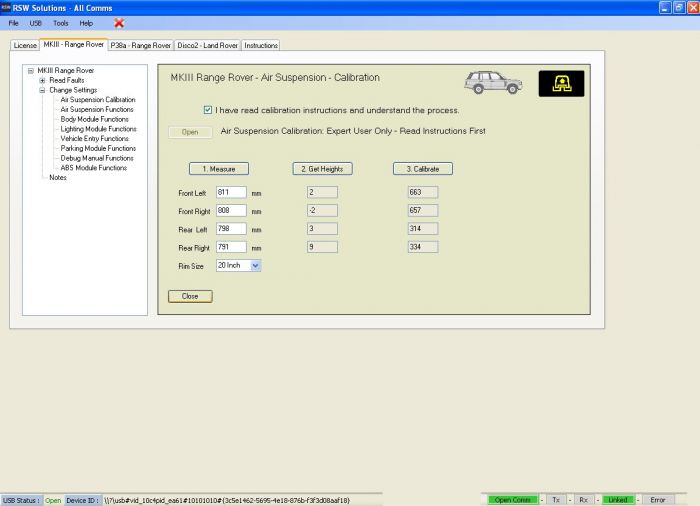The width and height of the screenshot is (700, 506).
Task: Click the Rear Right height value 9
Action: (x=322, y=247)
